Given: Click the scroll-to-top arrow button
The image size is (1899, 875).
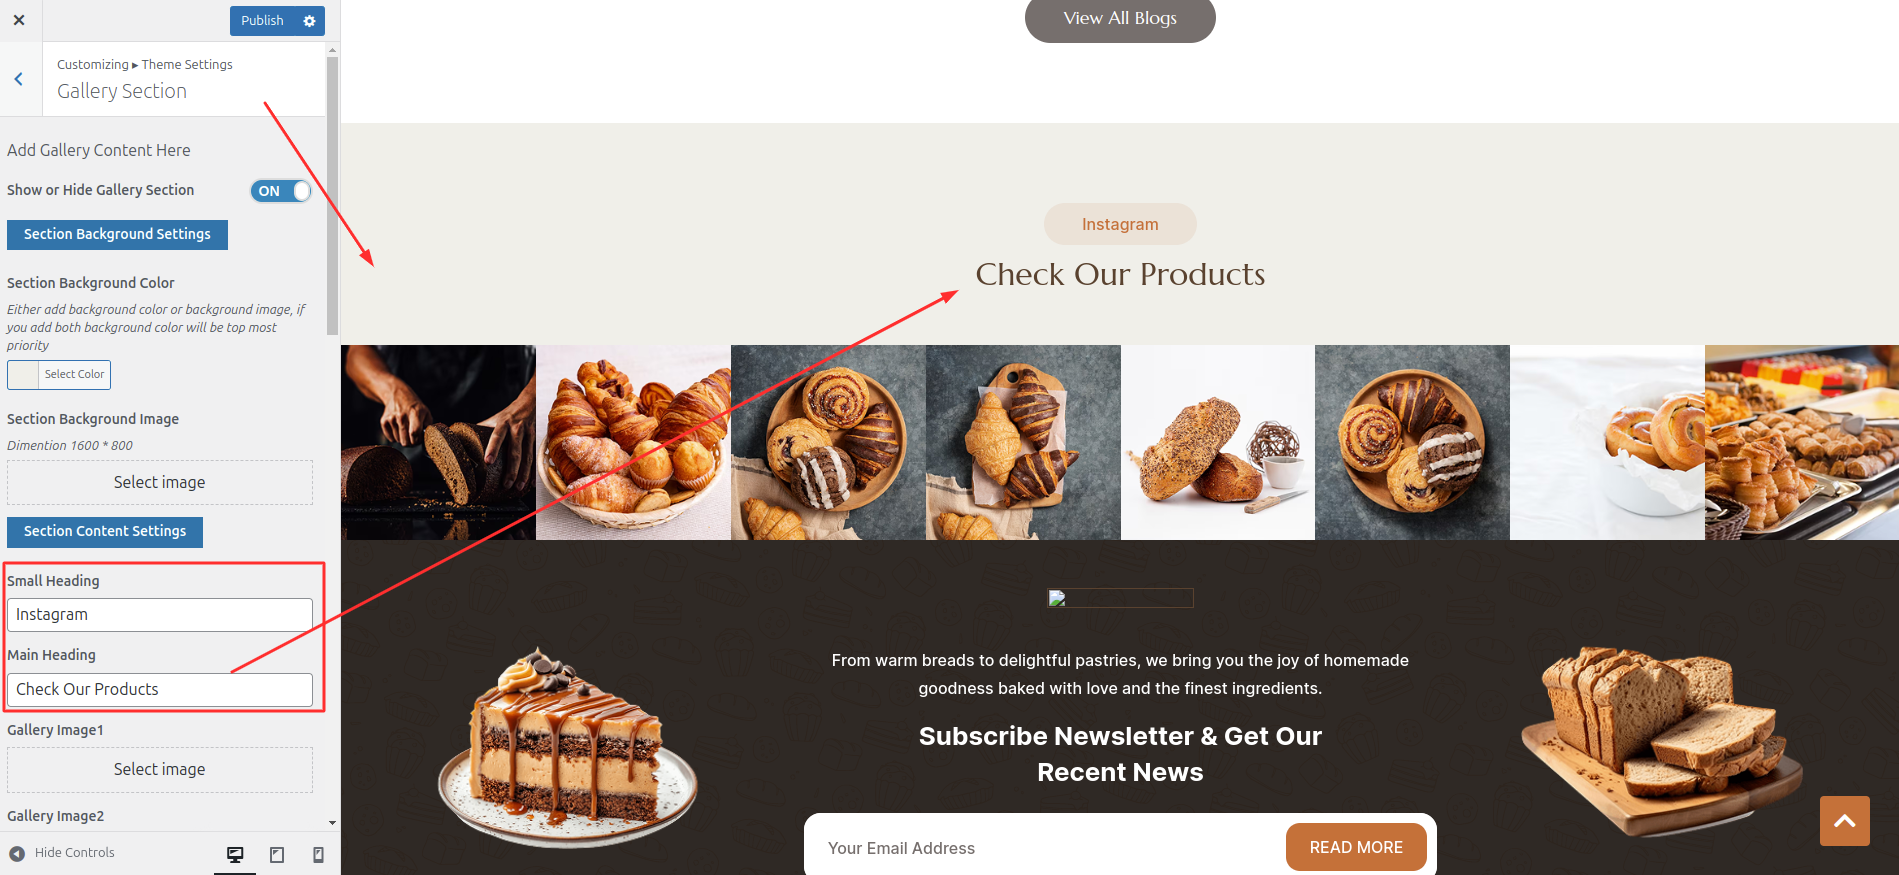Looking at the screenshot, I should [x=1844, y=821].
